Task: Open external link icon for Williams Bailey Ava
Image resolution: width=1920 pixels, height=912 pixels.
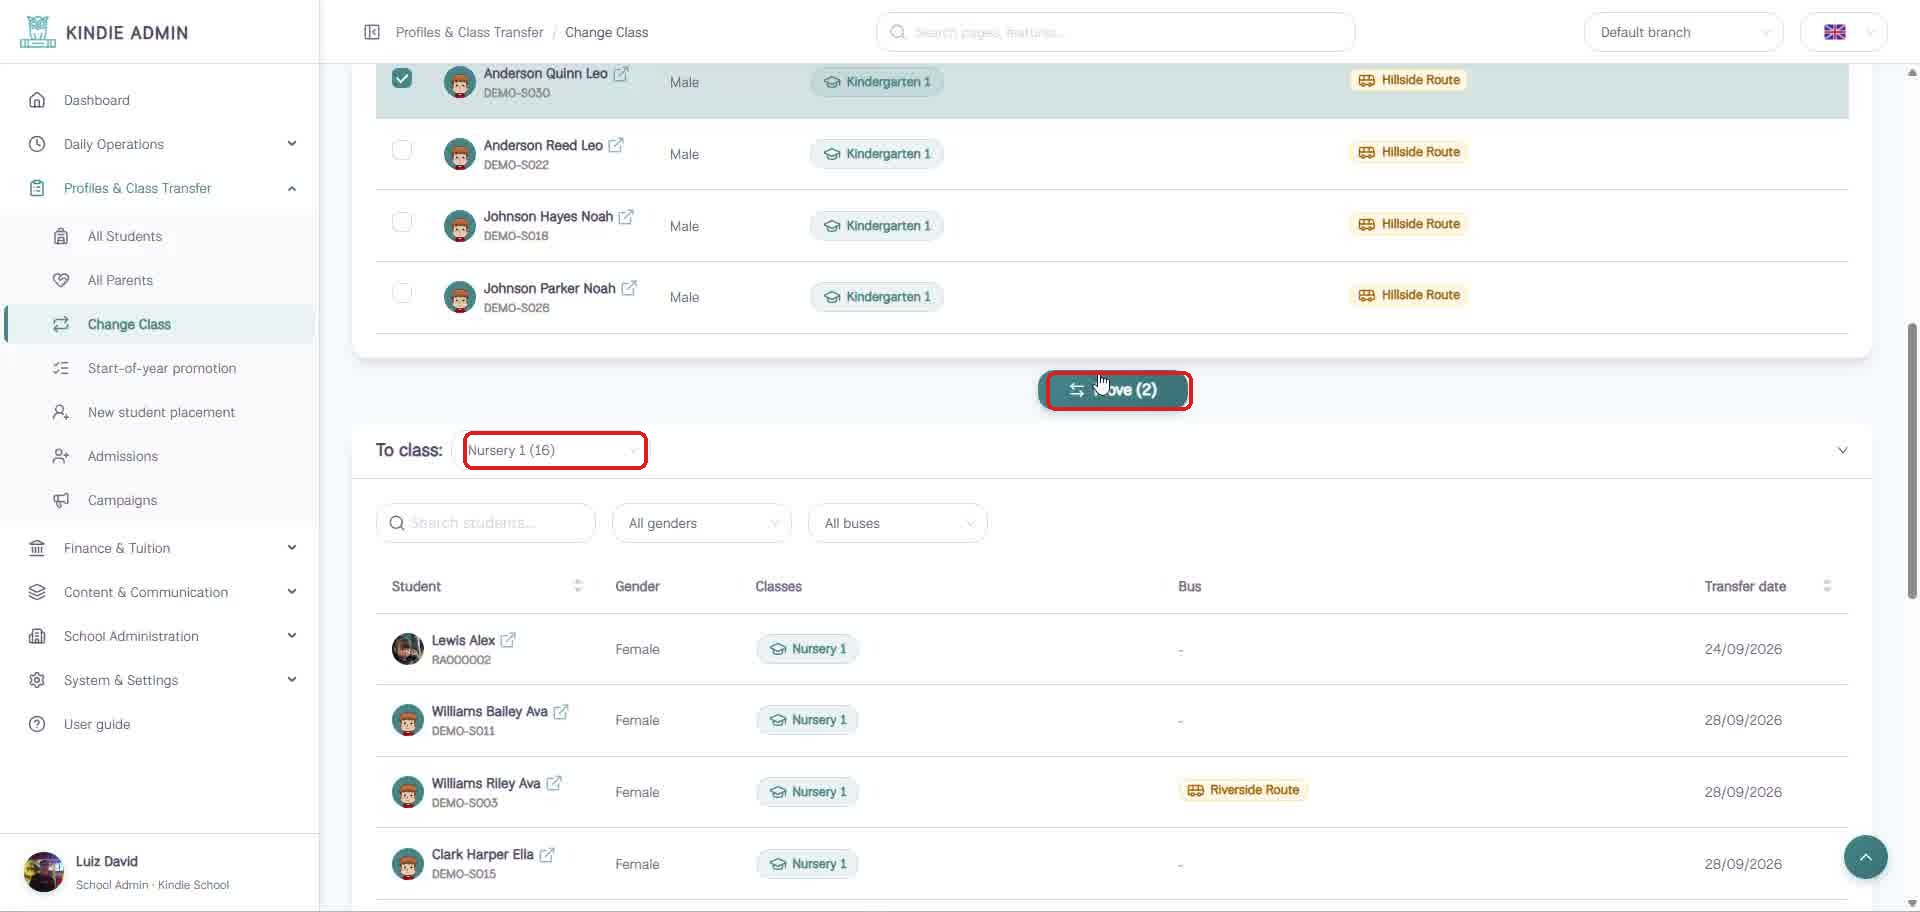Action: click(x=561, y=712)
